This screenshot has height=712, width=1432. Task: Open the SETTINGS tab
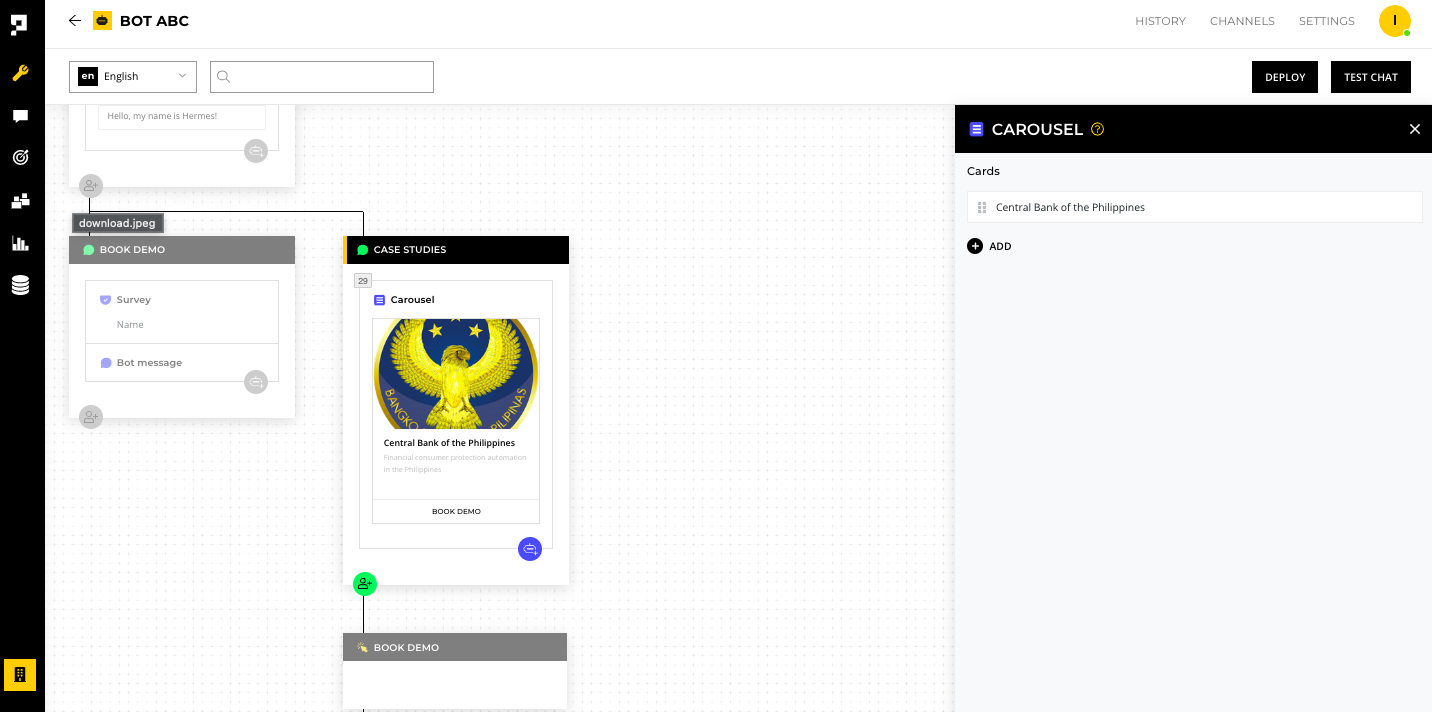click(1327, 21)
